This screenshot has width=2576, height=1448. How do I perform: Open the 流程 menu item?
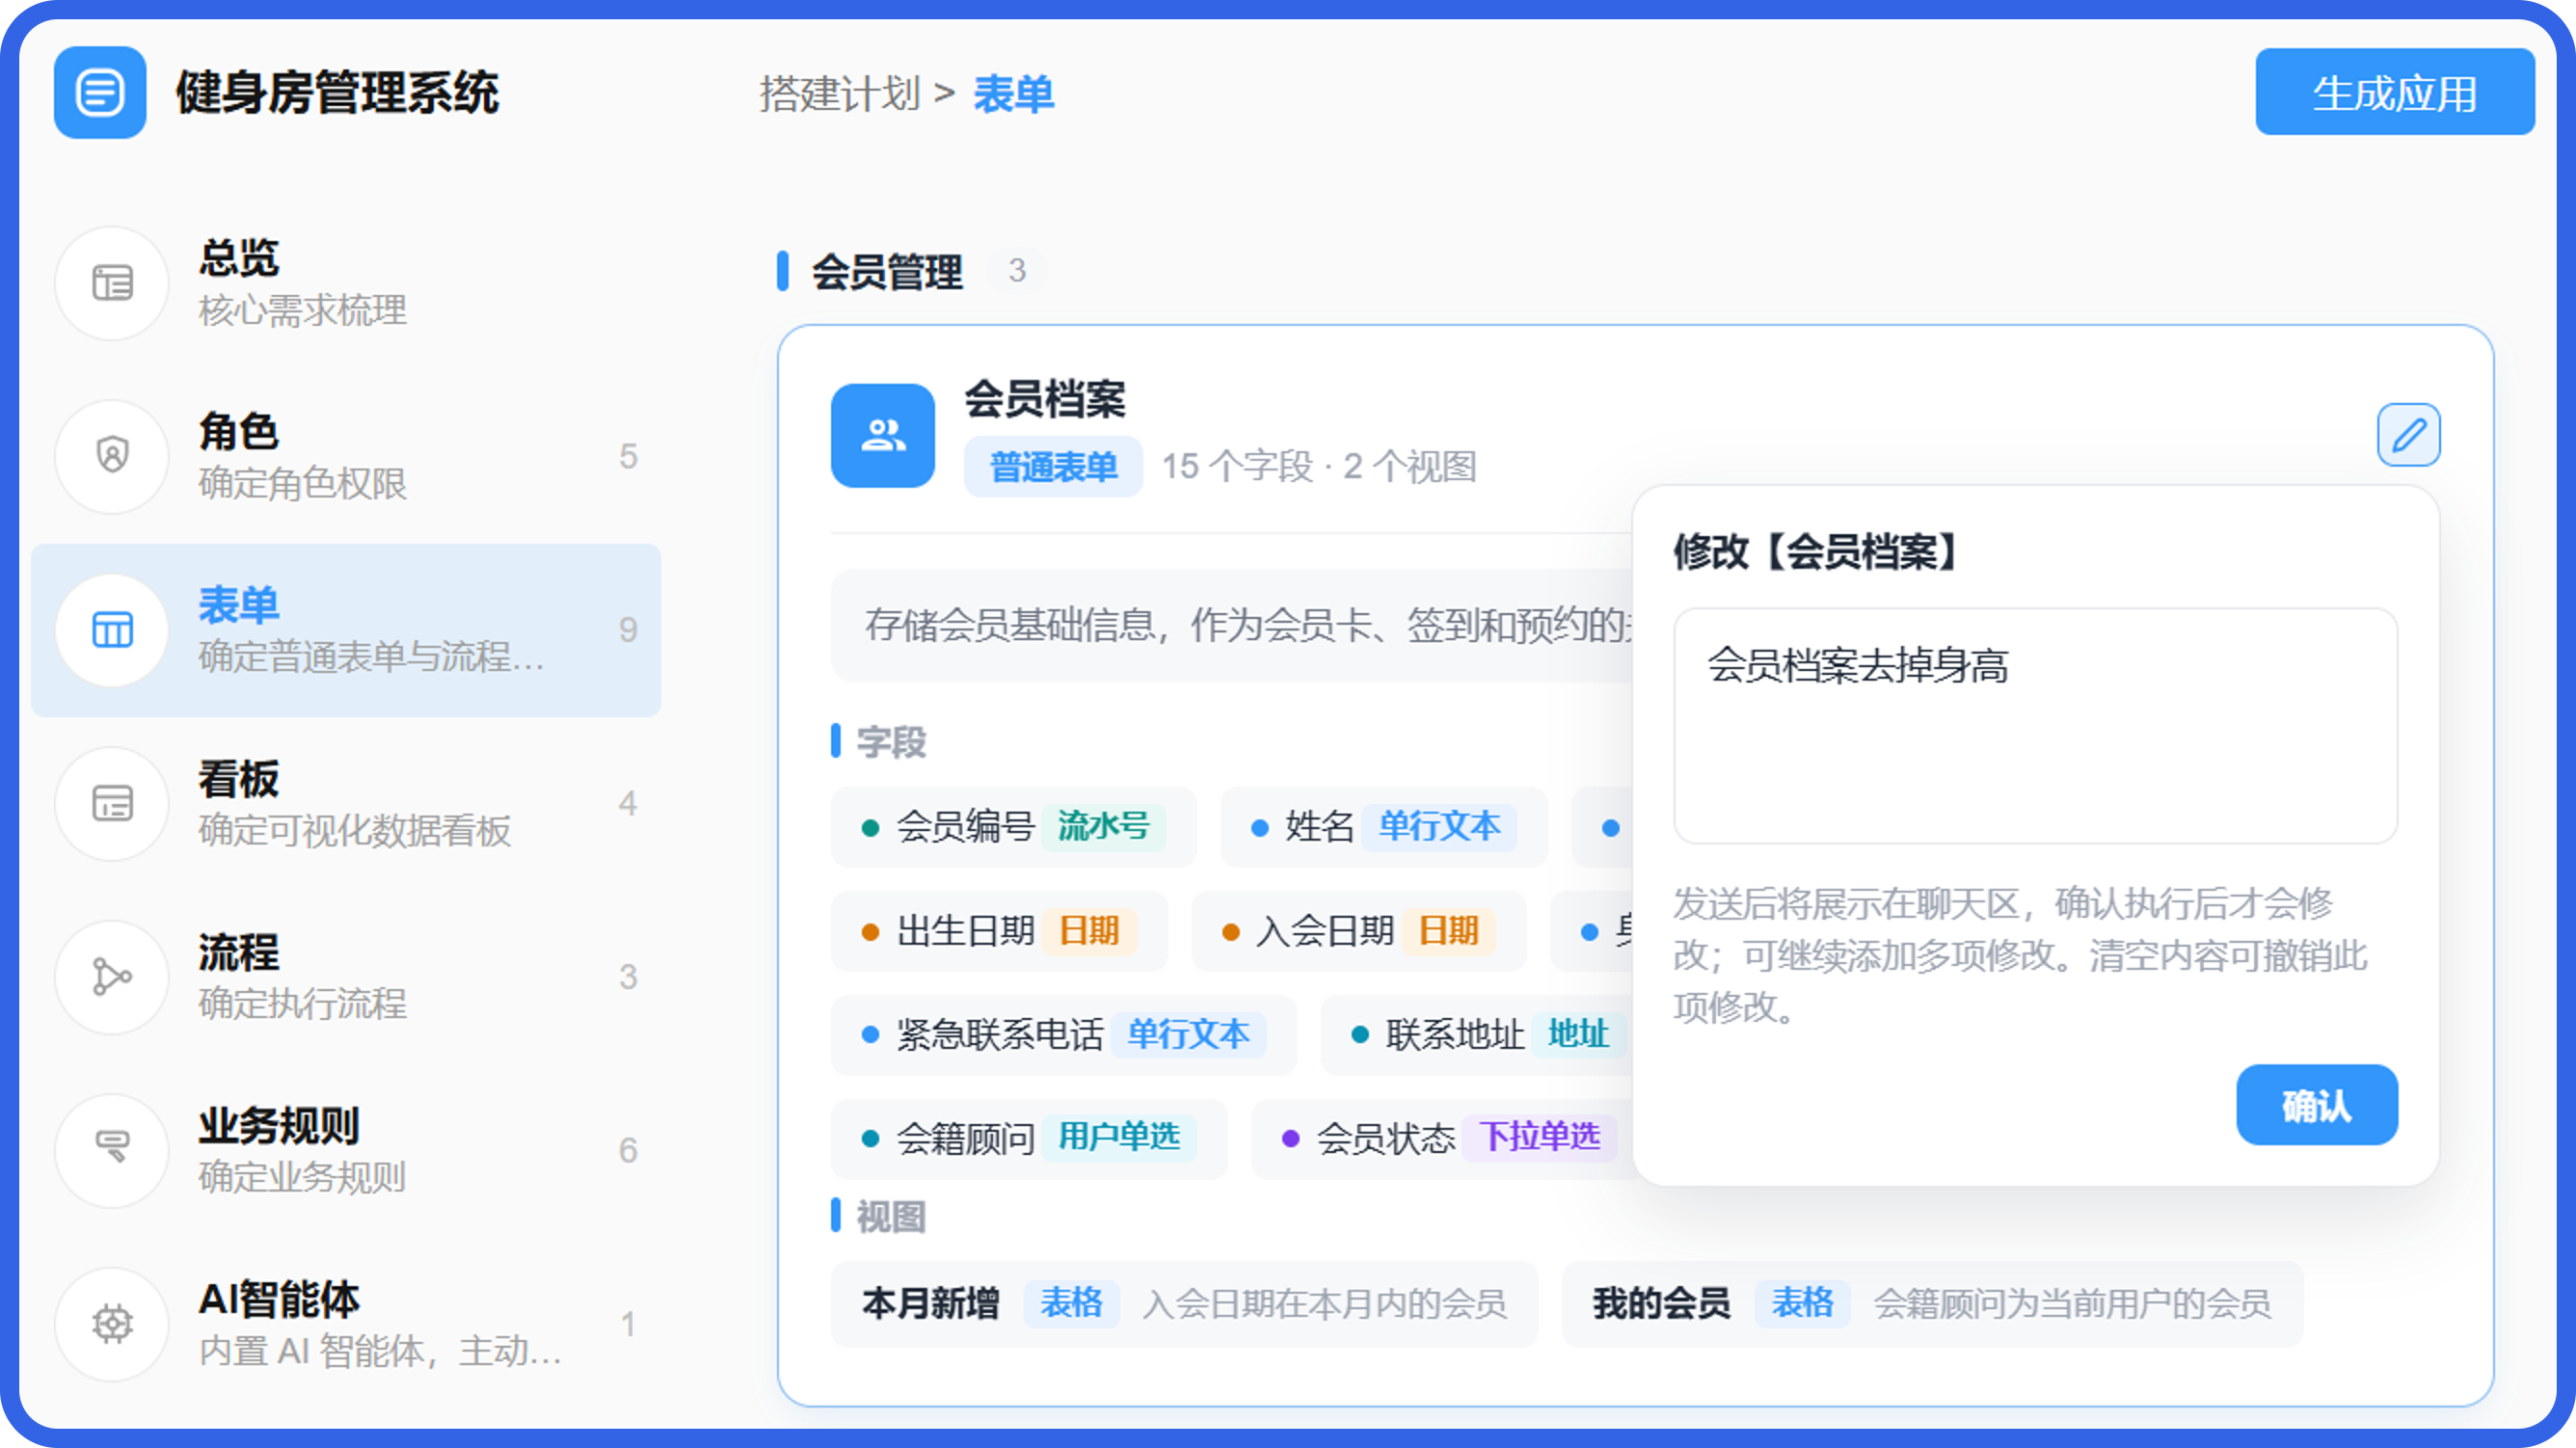point(346,977)
